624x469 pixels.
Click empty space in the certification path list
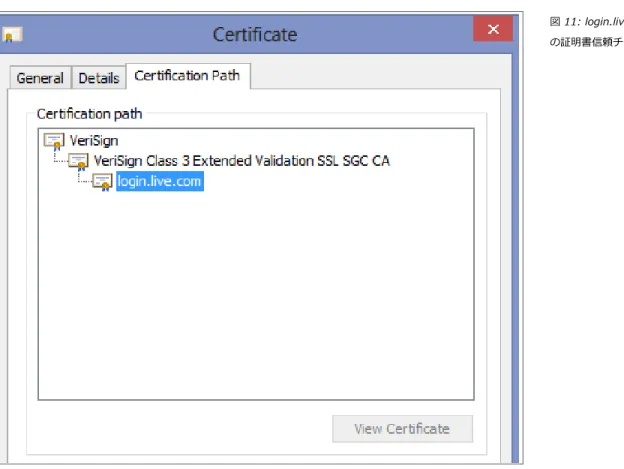coord(256,294)
